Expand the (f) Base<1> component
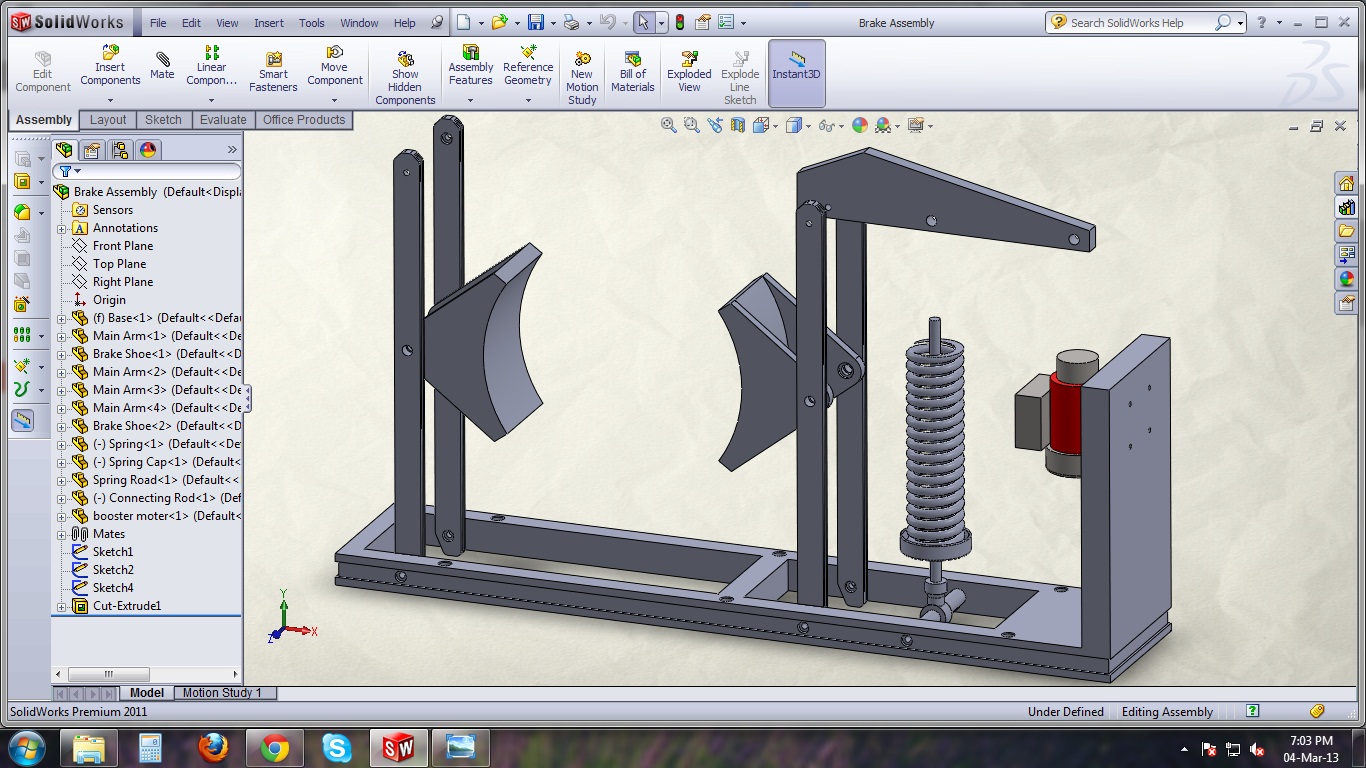Viewport: 1366px width, 768px height. click(x=62, y=318)
